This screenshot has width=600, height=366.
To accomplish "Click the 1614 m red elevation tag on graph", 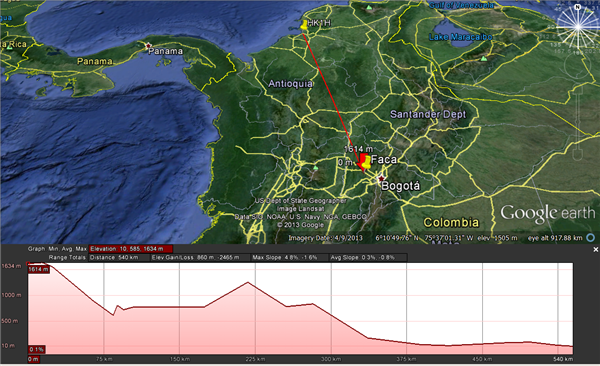I will [39, 269].
